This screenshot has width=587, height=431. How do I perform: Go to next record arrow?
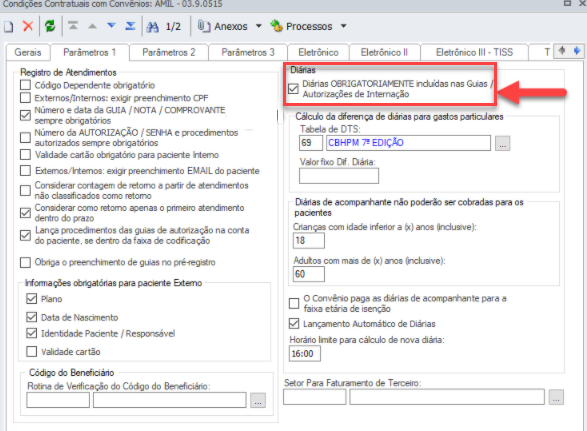tap(111, 26)
